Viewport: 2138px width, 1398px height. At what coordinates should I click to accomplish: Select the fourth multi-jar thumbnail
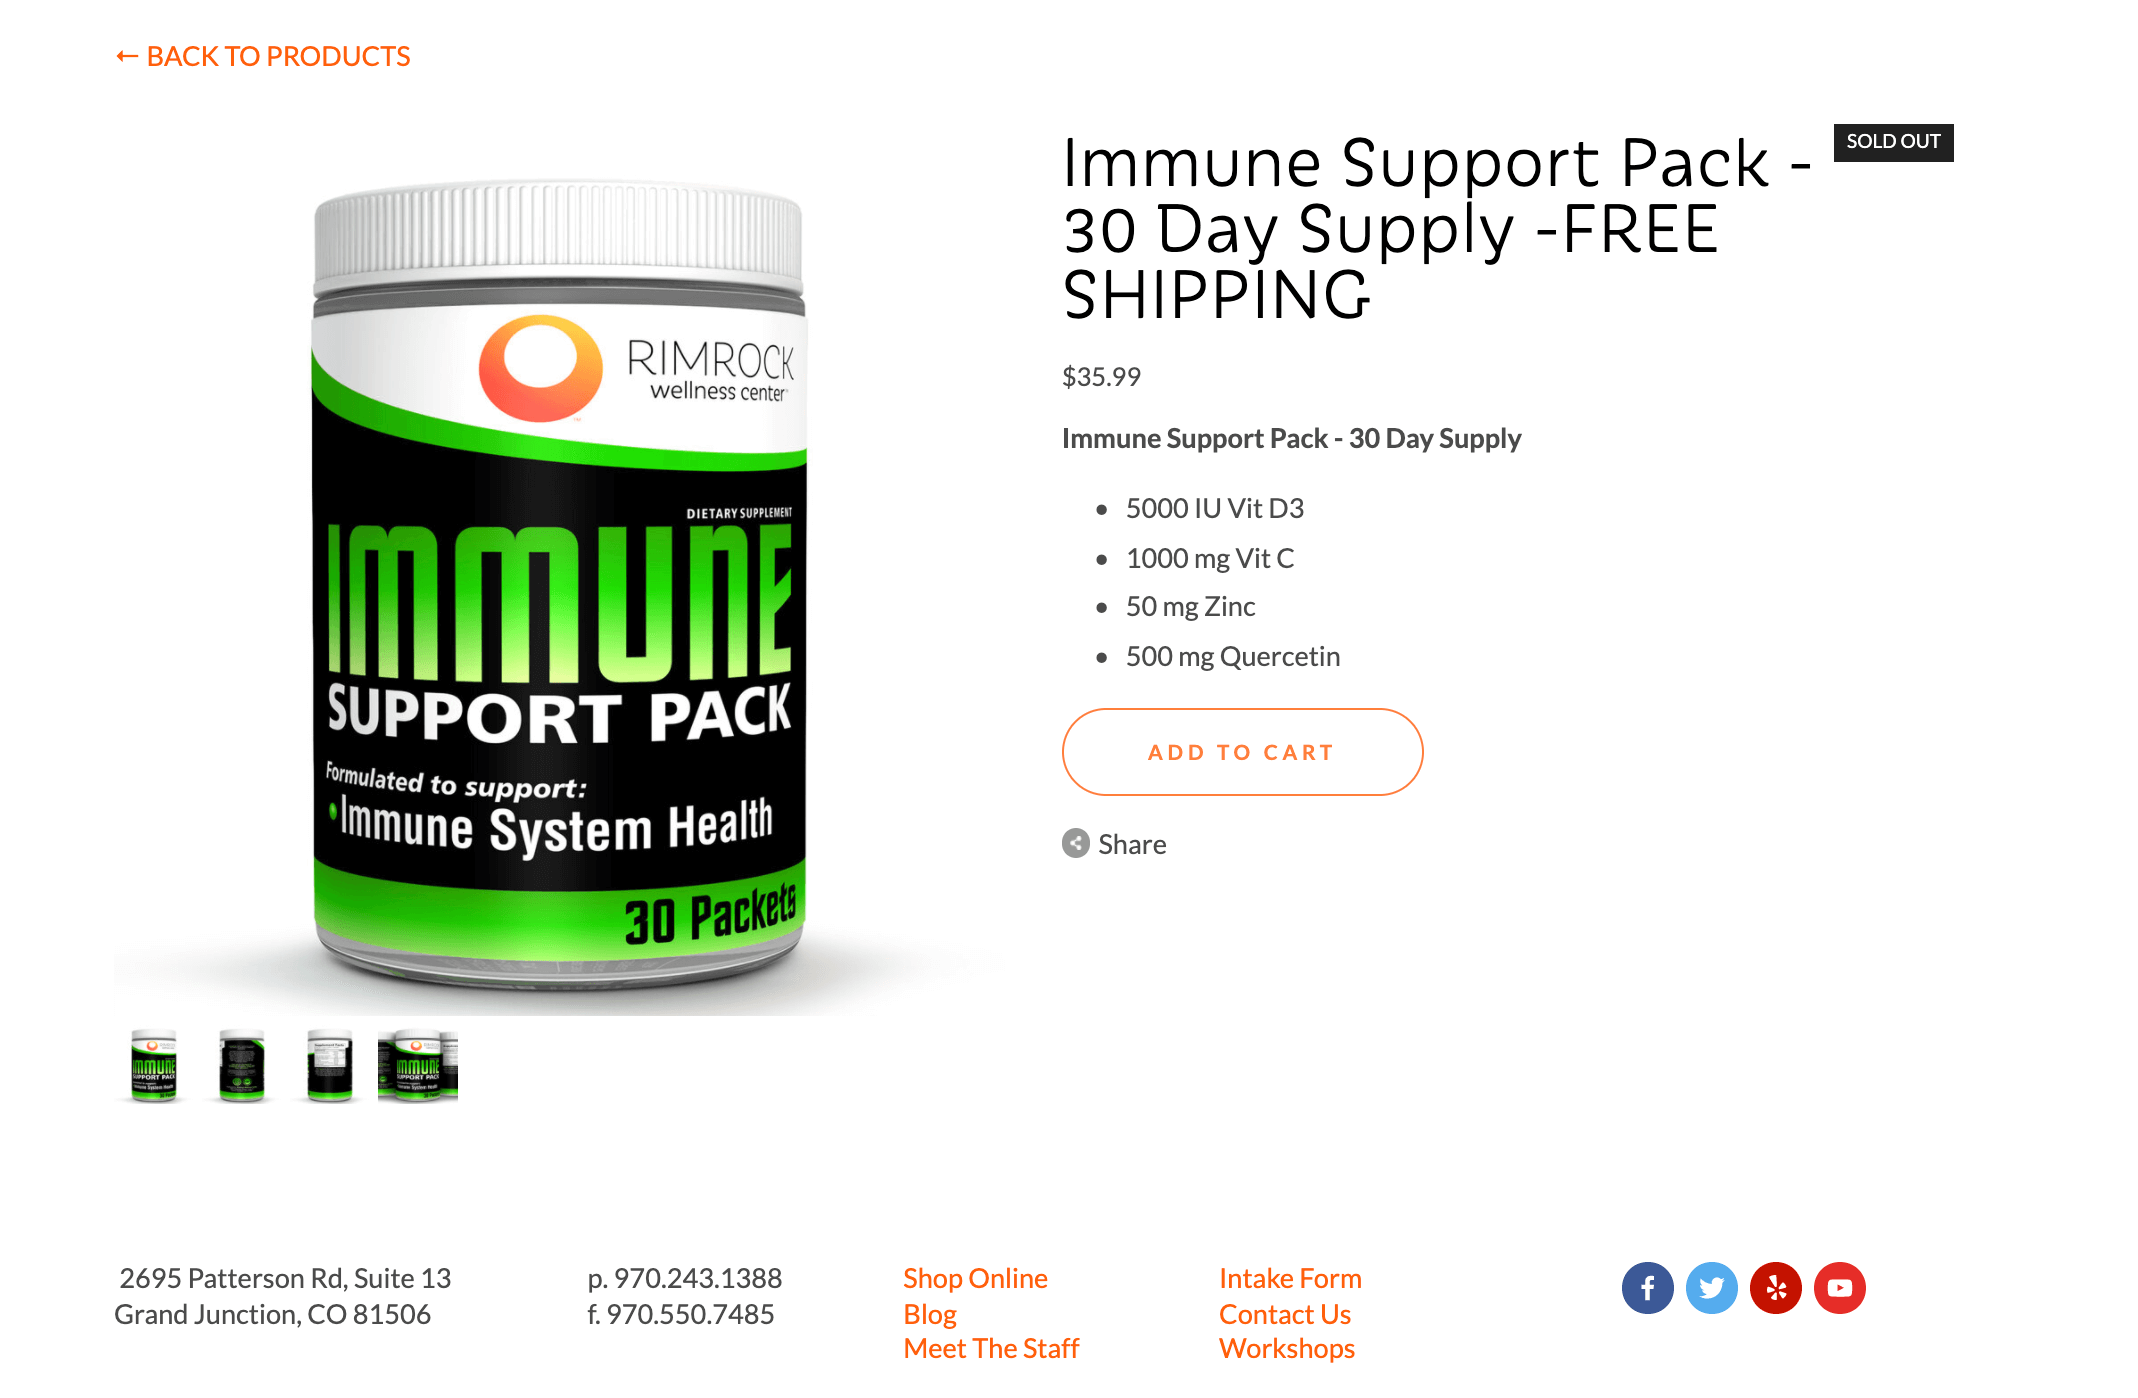[x=418, y=1066]
